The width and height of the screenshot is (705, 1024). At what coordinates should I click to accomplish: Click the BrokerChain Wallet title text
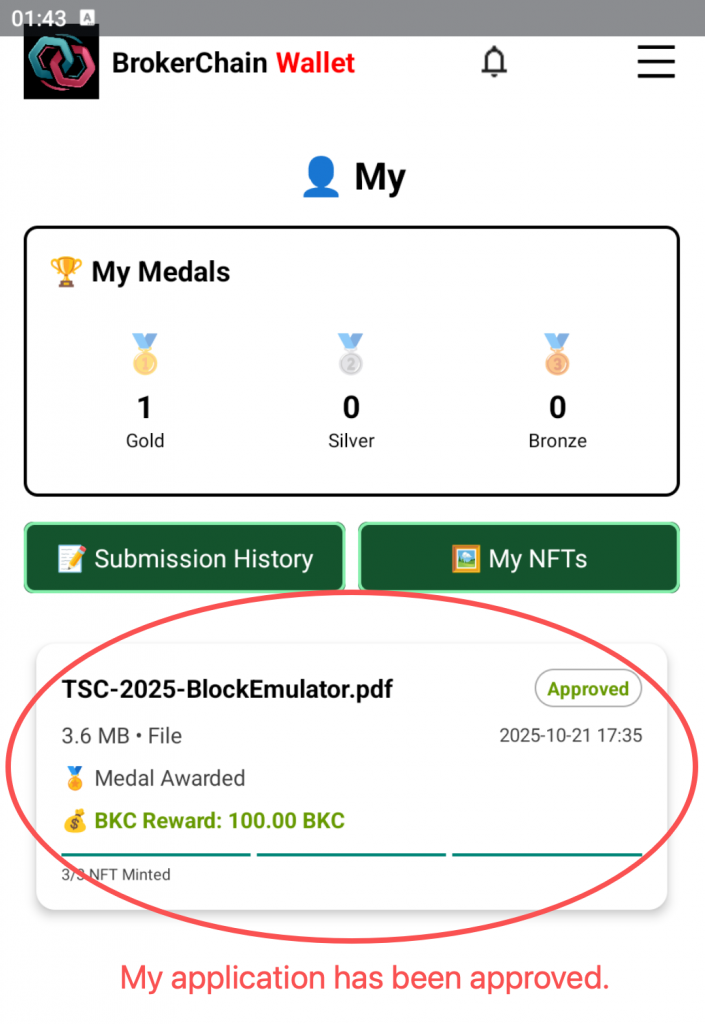click(x=233, y=63)
